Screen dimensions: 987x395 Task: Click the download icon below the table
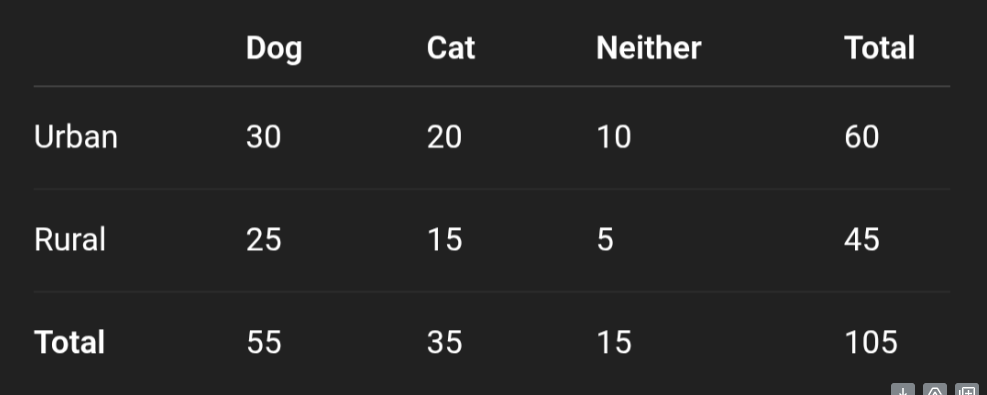click(903, 390)
